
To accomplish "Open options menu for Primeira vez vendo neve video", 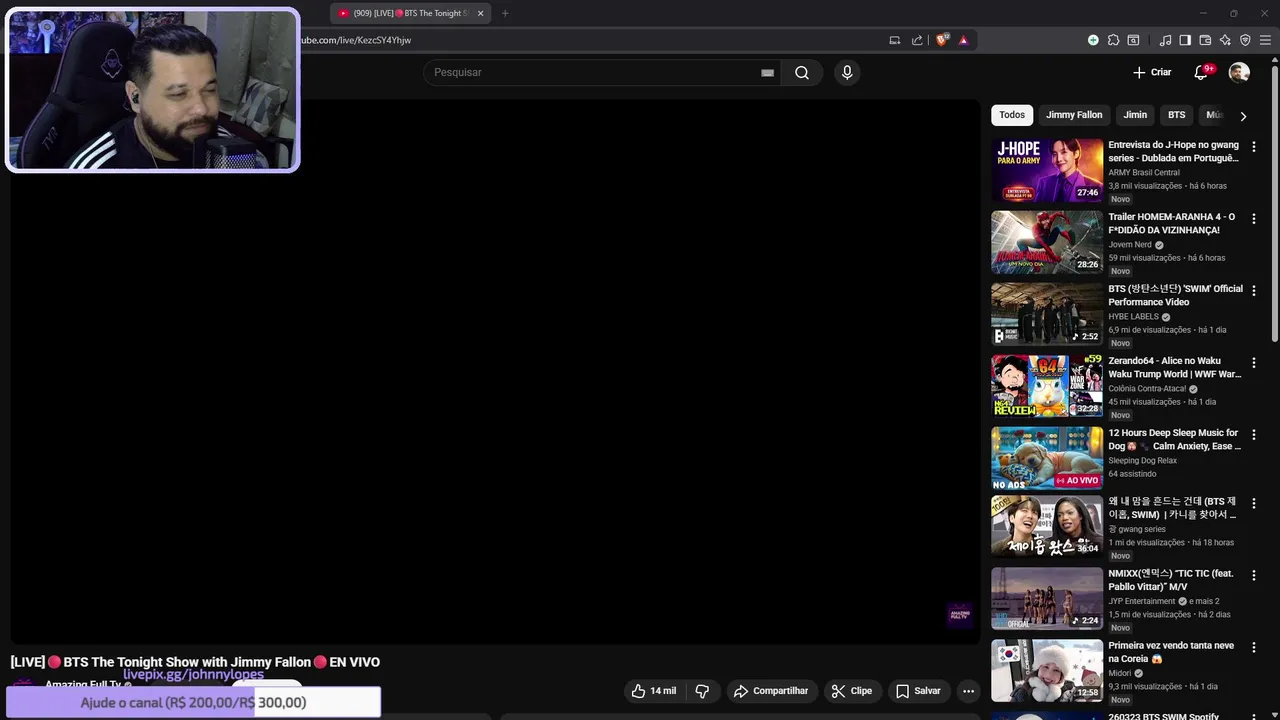I will click(1253, 647).
